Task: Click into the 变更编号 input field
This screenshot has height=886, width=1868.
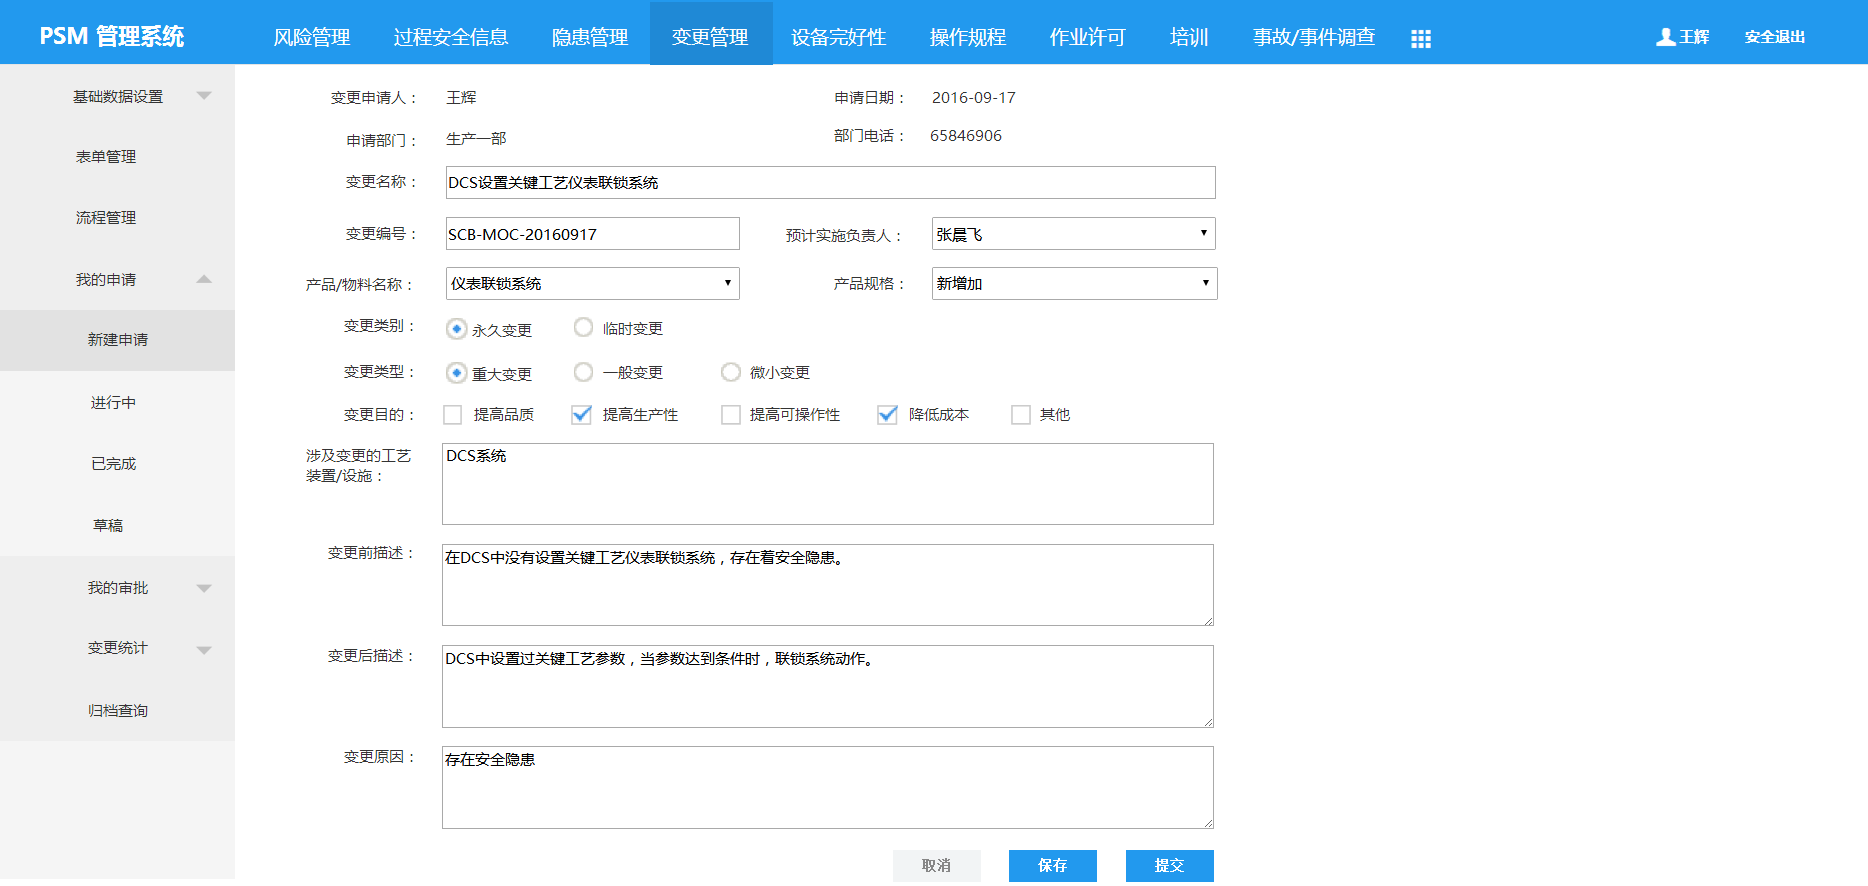Action: [592, 234]
